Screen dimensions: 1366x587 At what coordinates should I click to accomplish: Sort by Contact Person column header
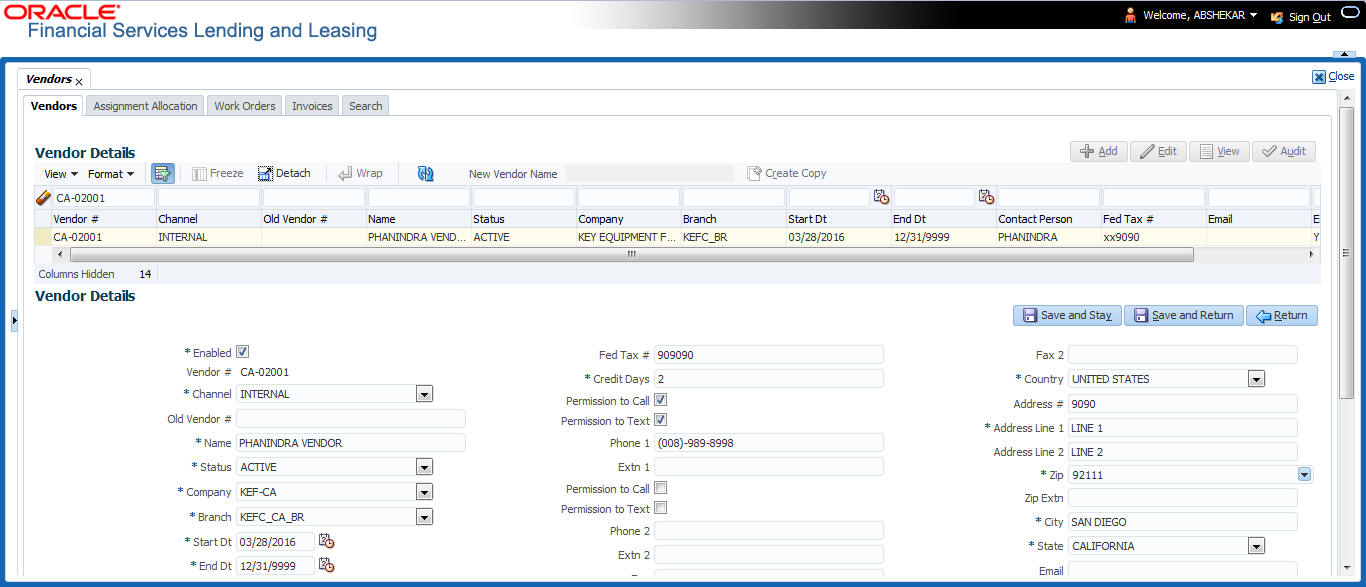pyautogui.click(x=1035, y=219)
